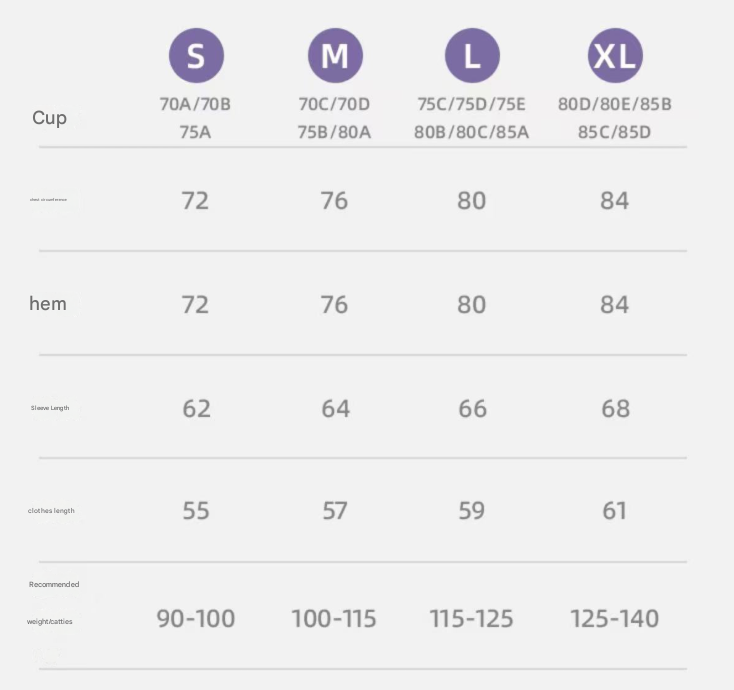The width and height of the screenshot is (734, 690).
Task: Click the purple S size badge
Action: [x=196, y=56]
